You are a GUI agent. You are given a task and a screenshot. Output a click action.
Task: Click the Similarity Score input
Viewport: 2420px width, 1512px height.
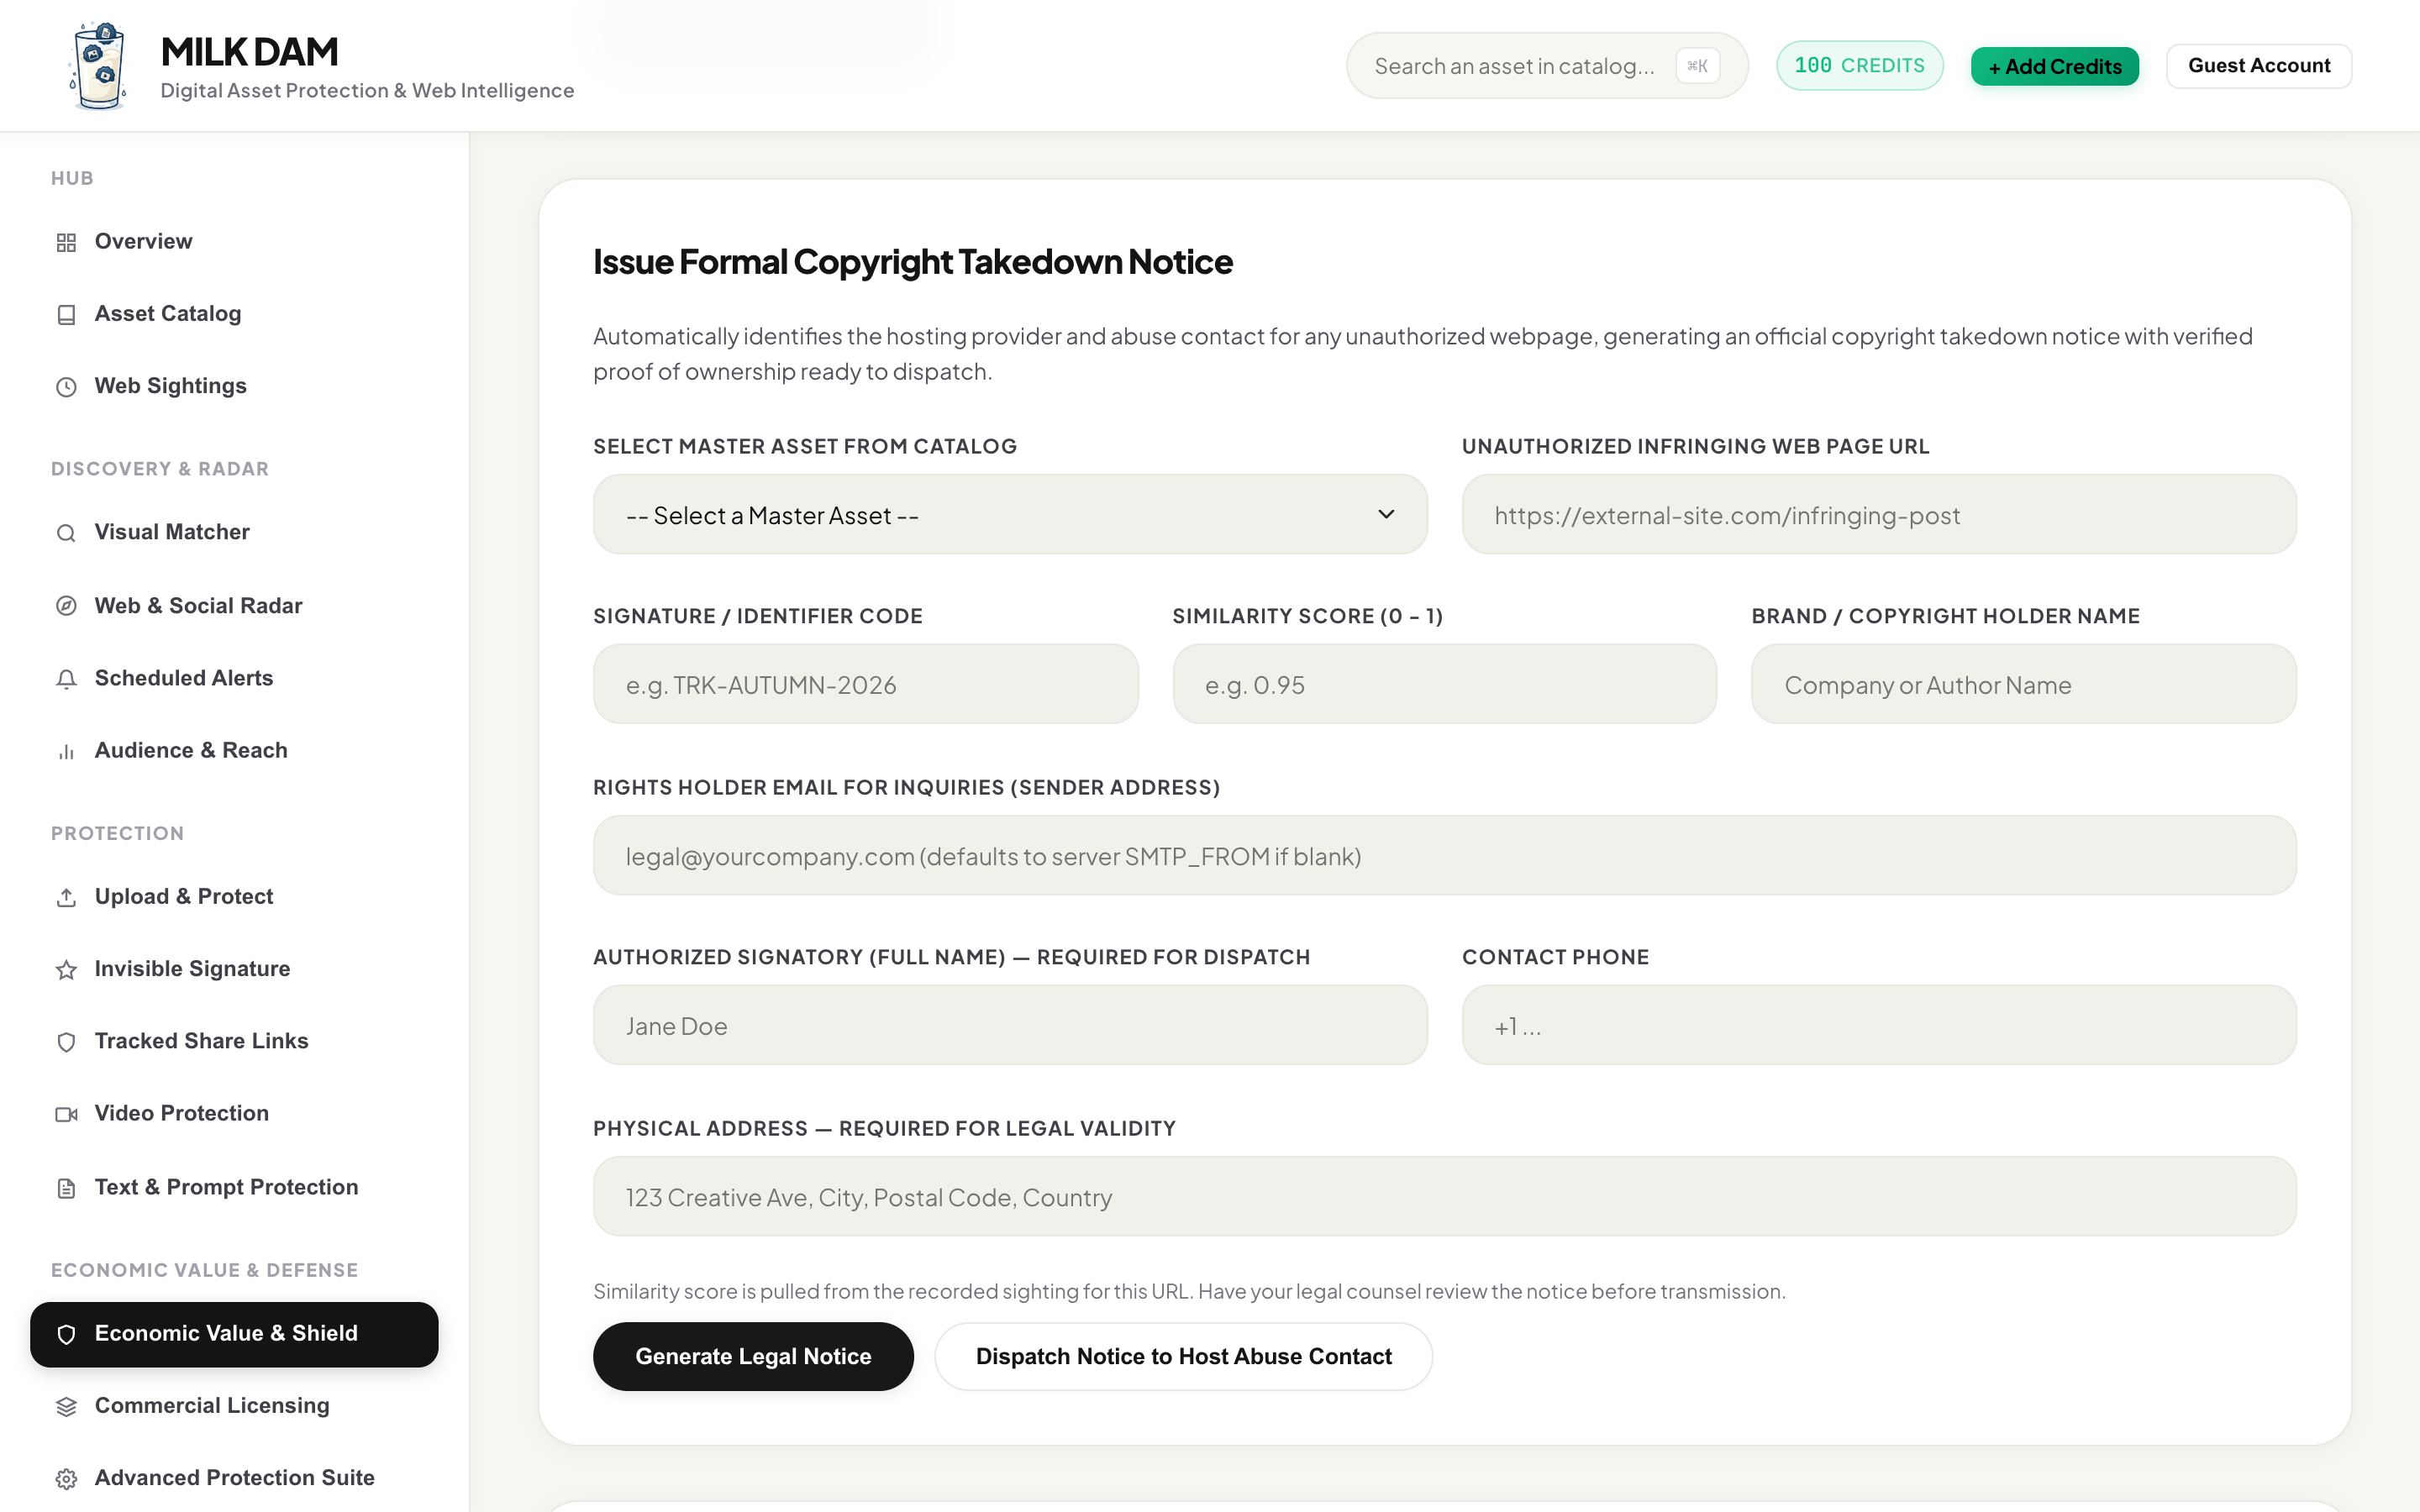point(1445,684)
